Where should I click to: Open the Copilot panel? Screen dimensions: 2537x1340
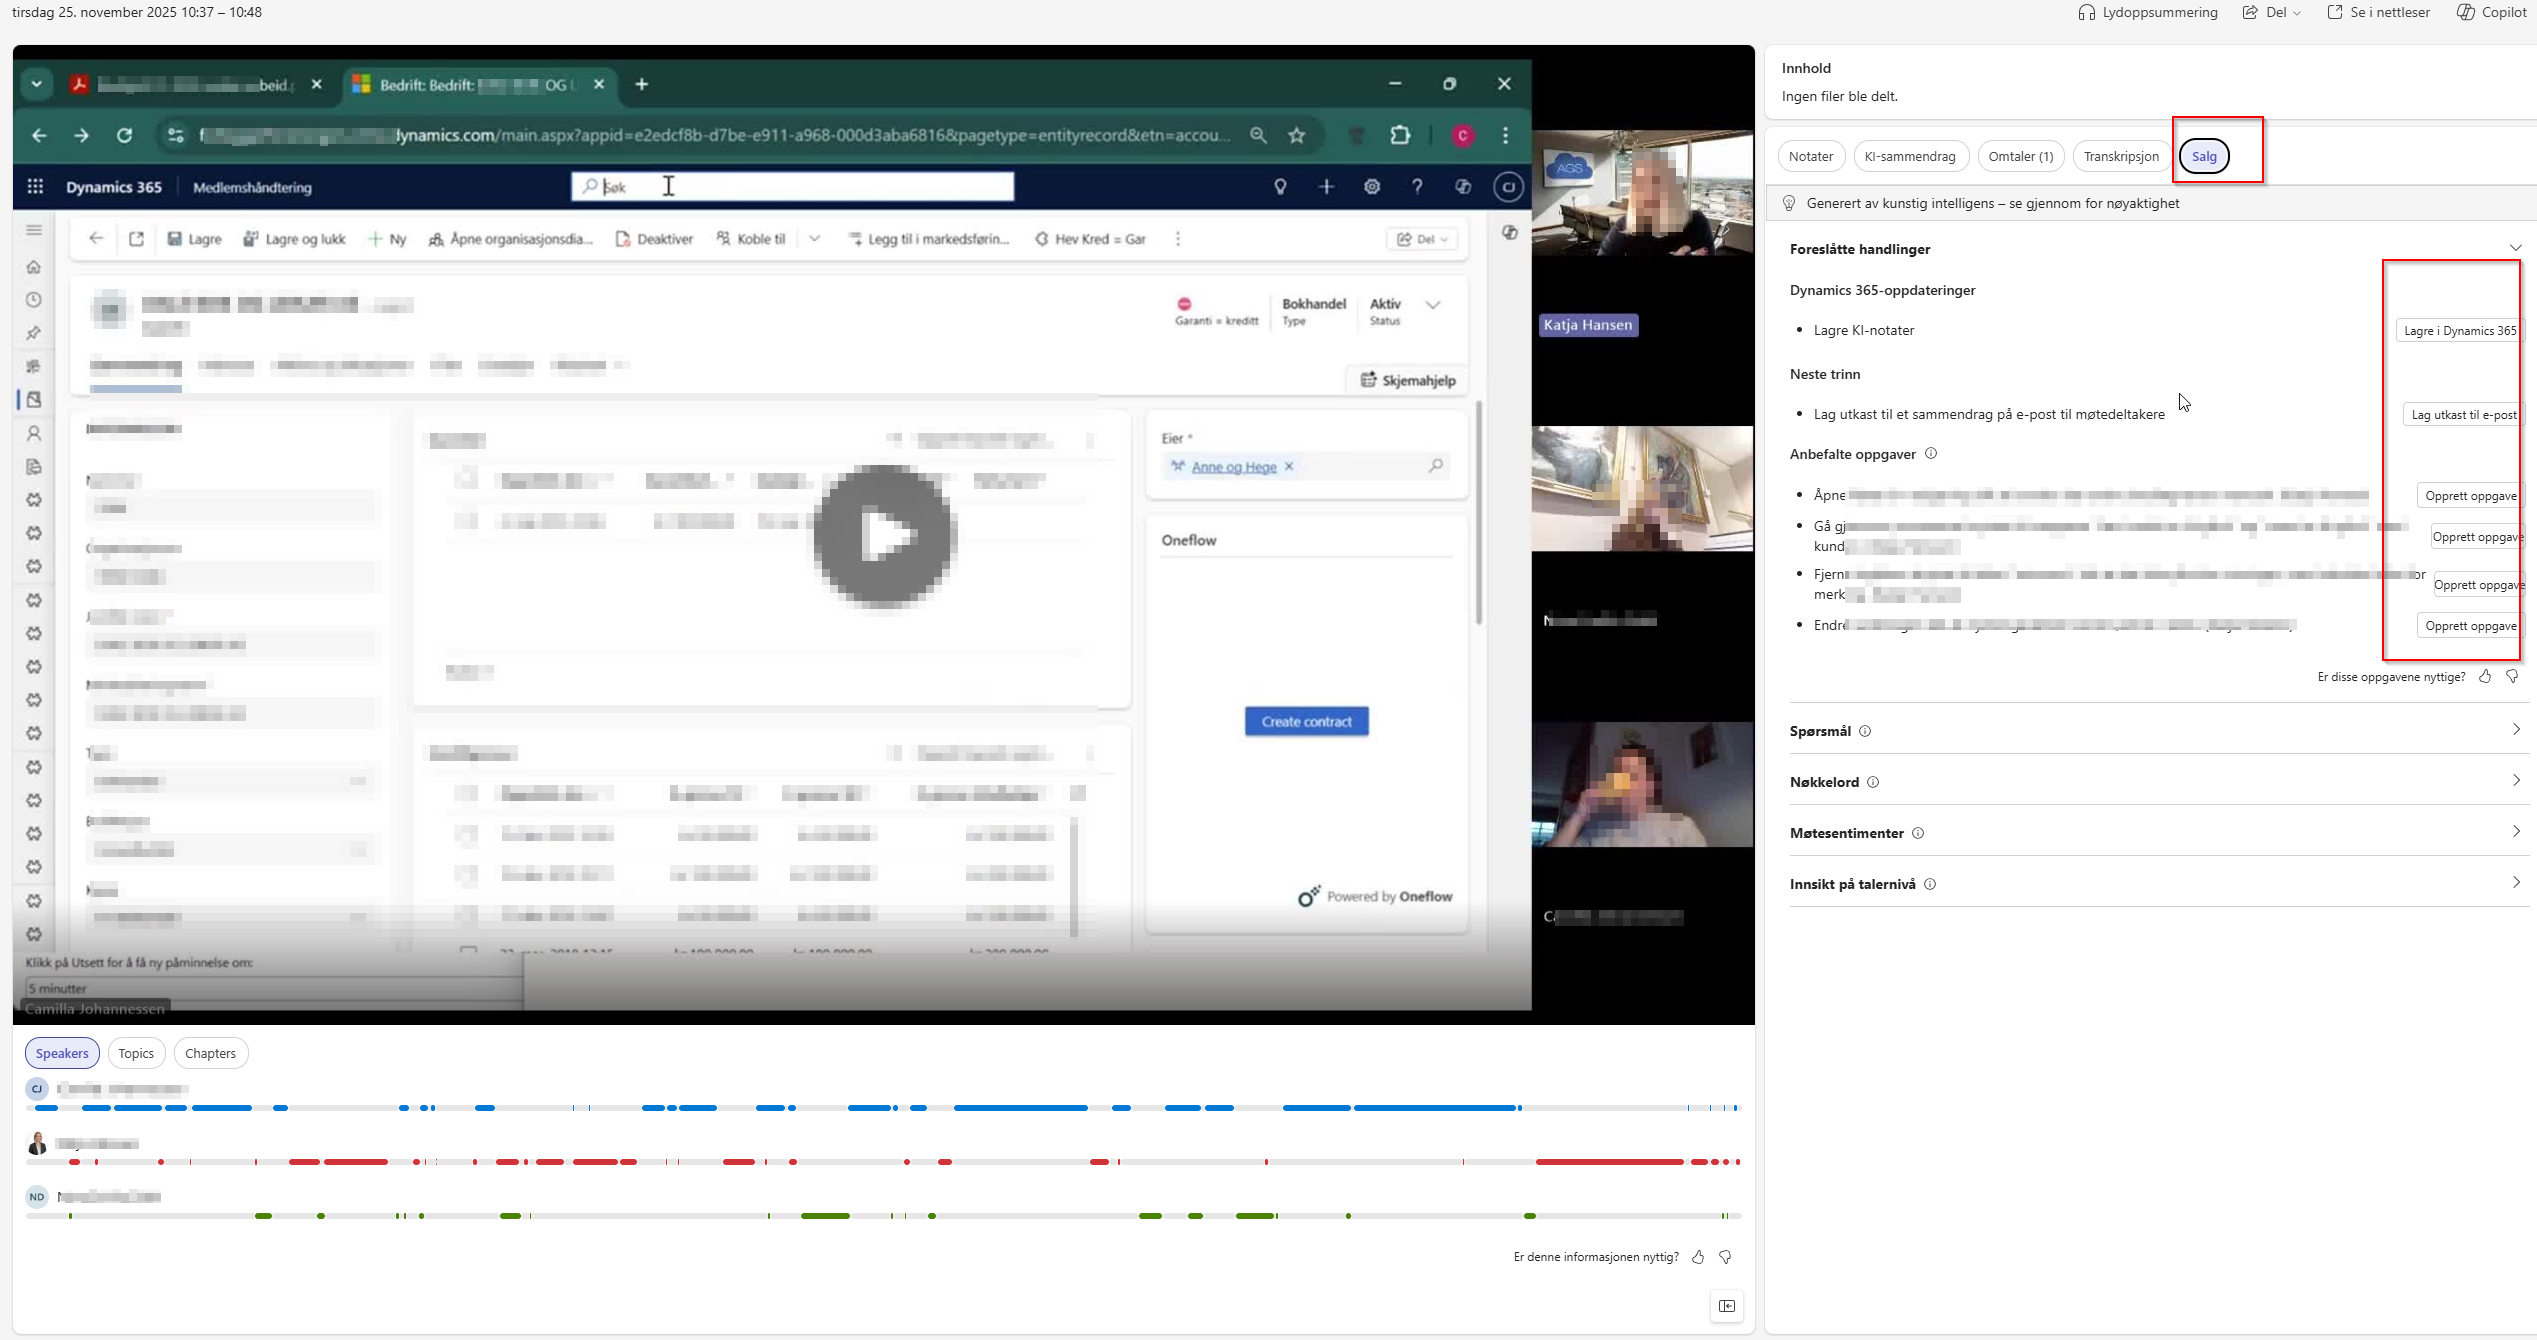(x=2491, y=12)
